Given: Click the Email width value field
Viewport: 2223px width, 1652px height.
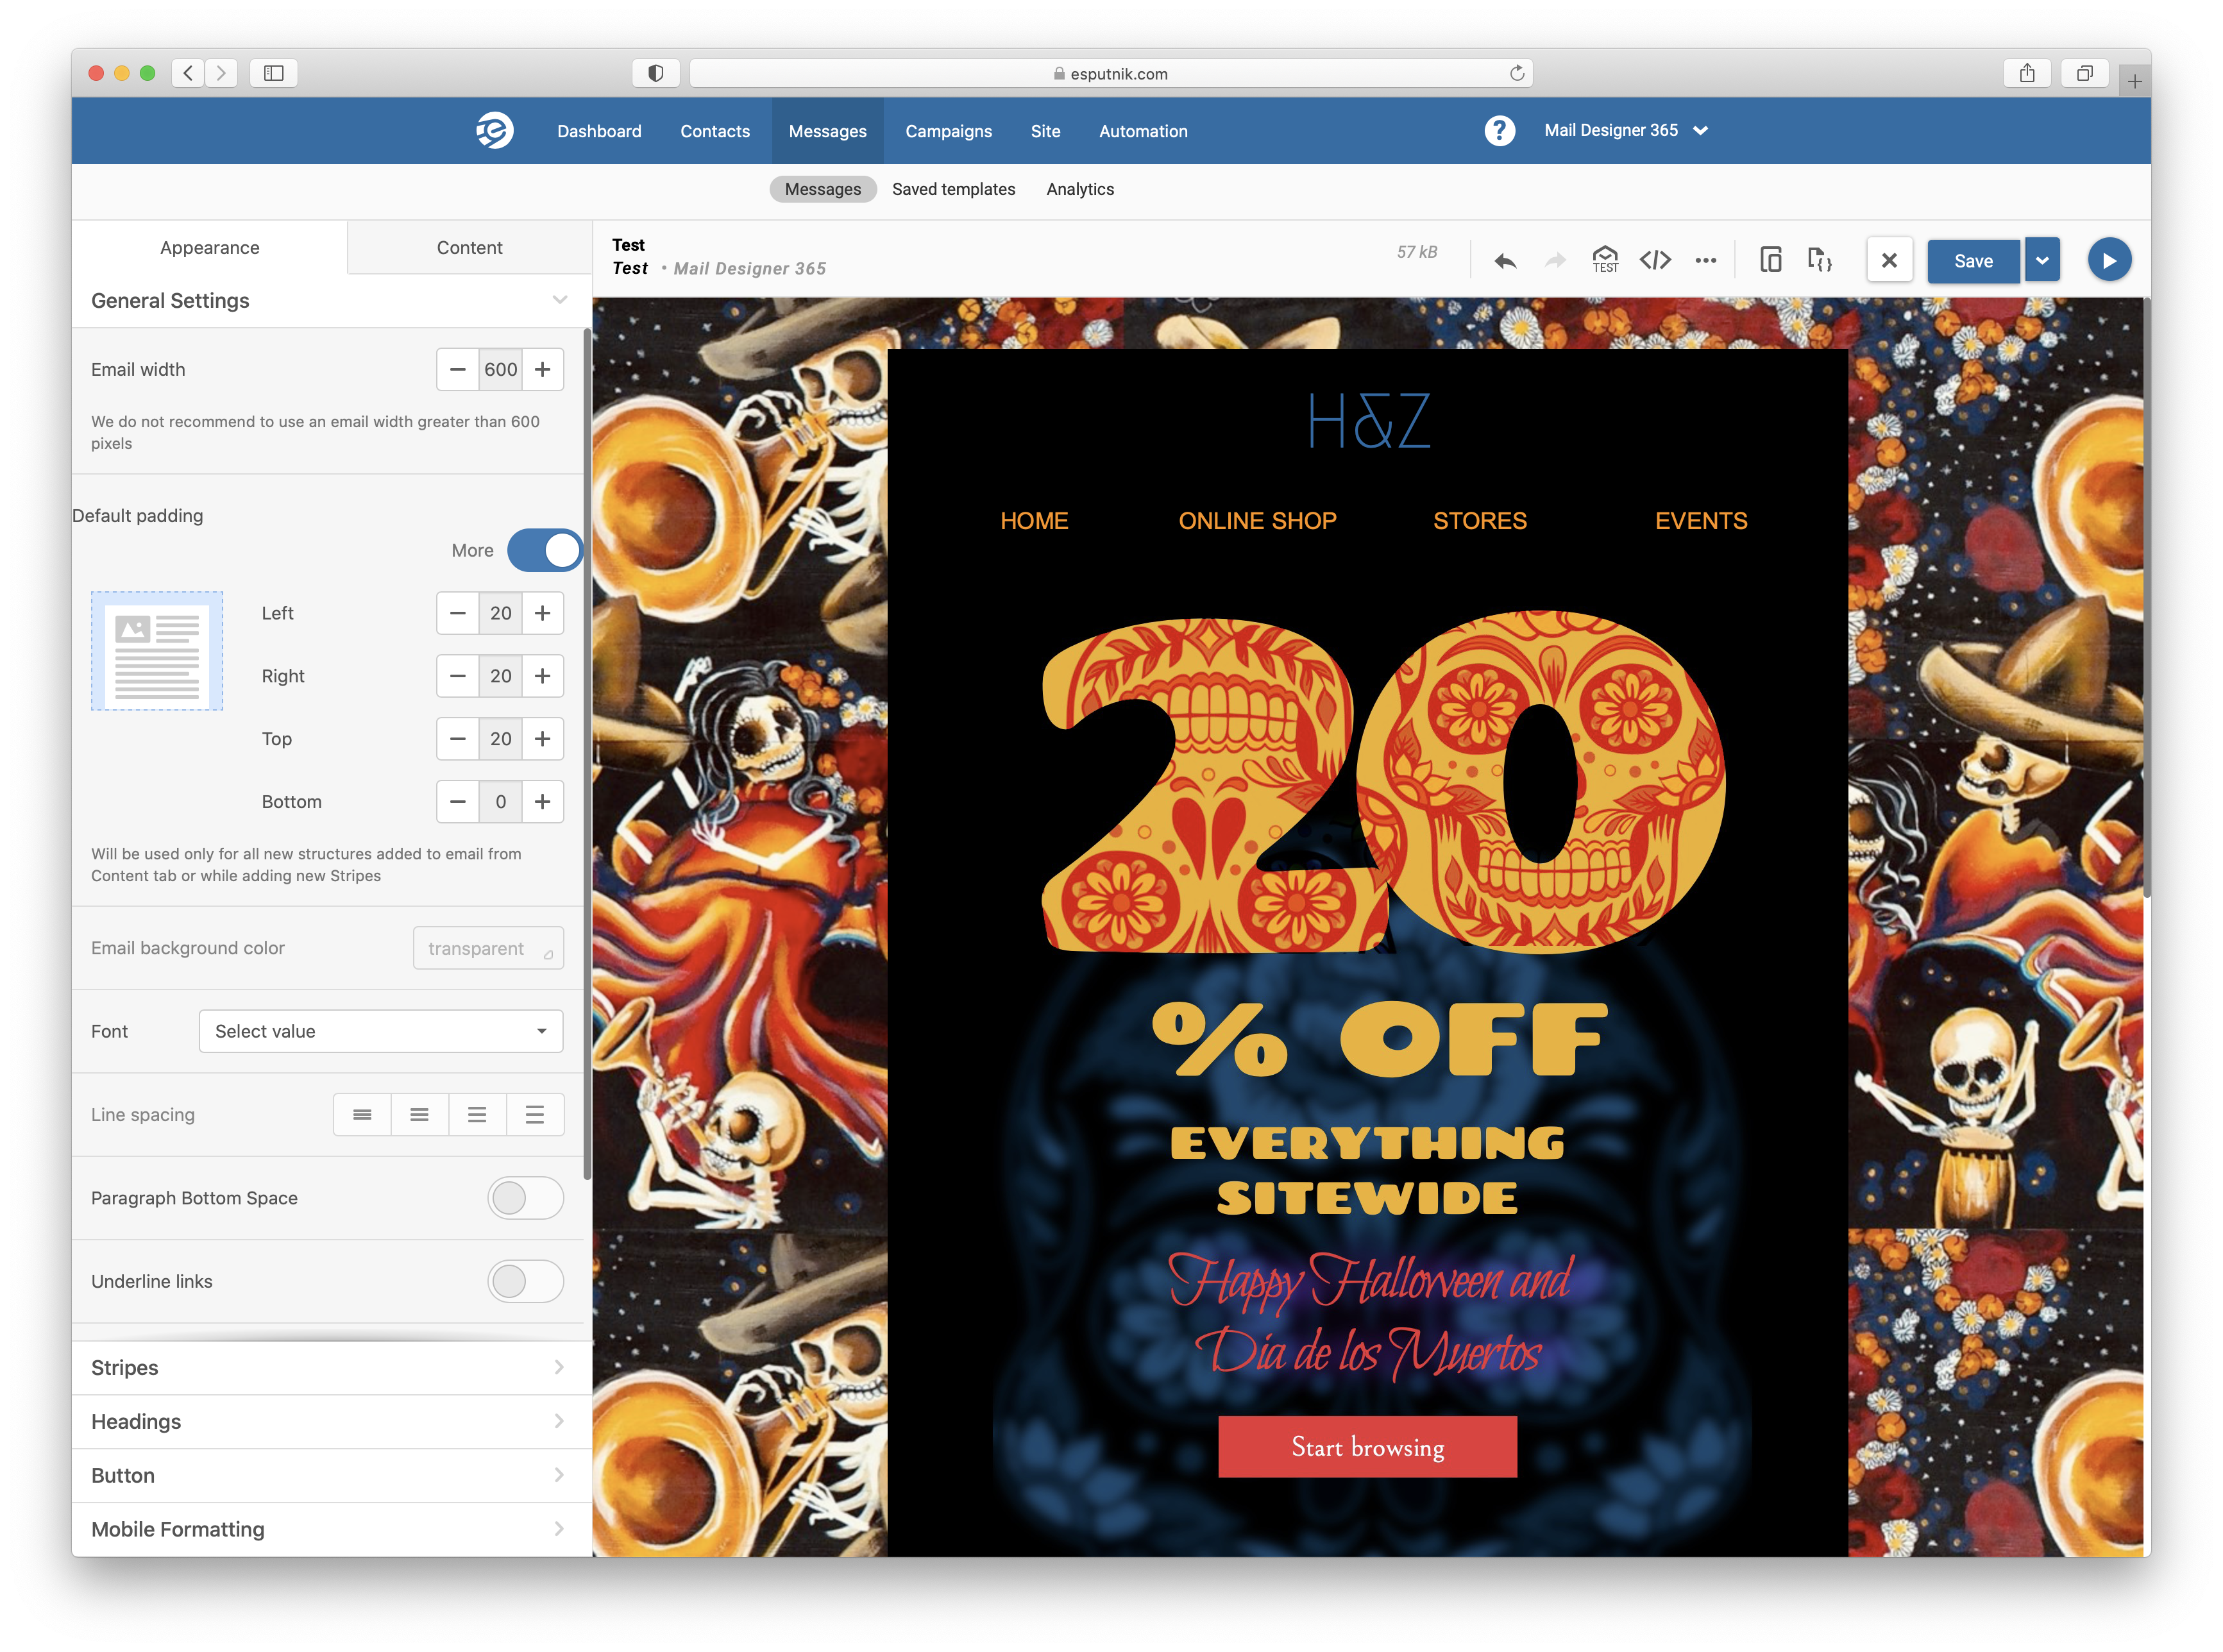Looking at the screenshot, I should coord(501,370).
